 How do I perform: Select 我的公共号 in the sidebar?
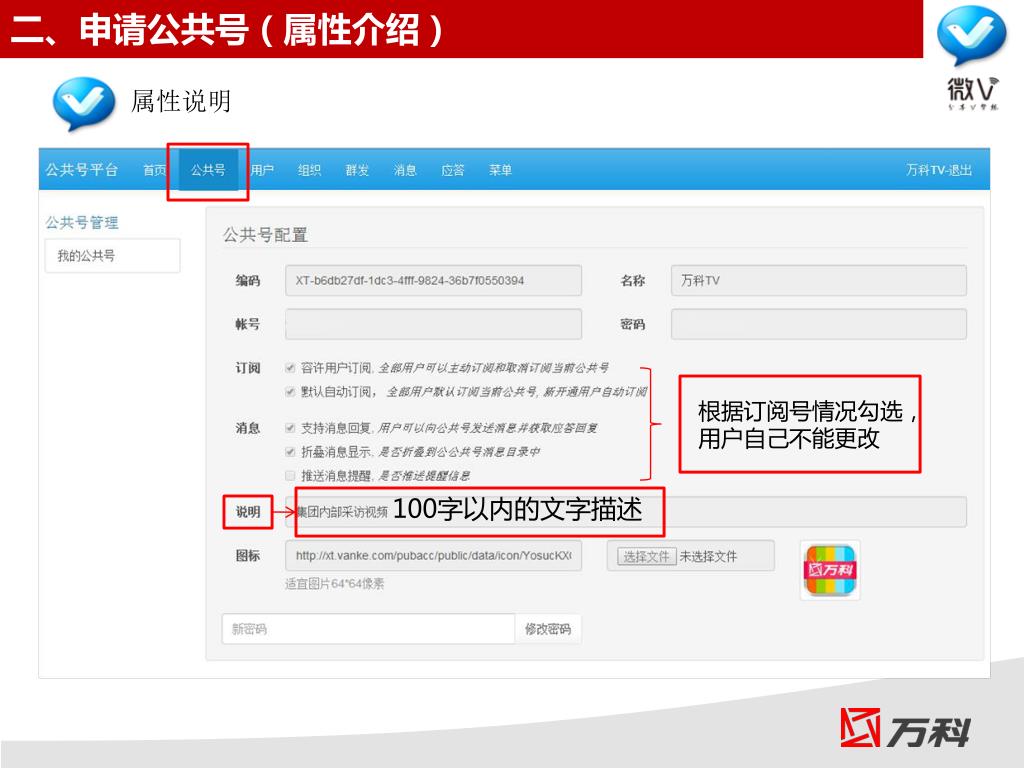point(112,255)
